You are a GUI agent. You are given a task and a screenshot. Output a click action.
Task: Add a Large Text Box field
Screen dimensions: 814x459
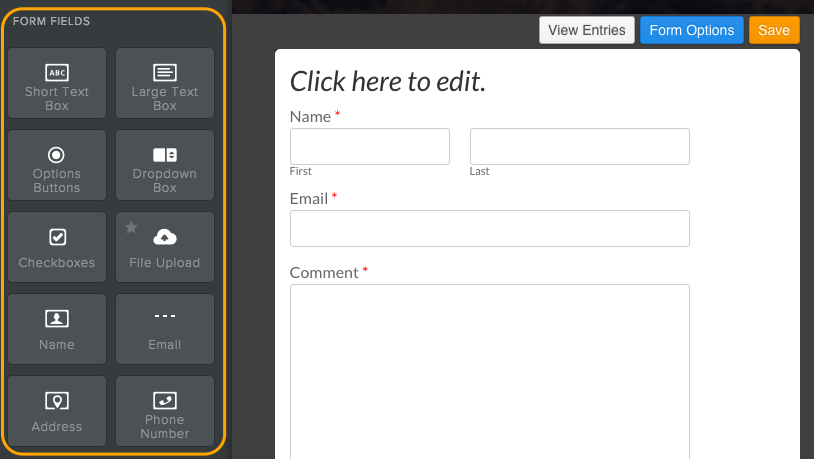click(x=165, y=83)
